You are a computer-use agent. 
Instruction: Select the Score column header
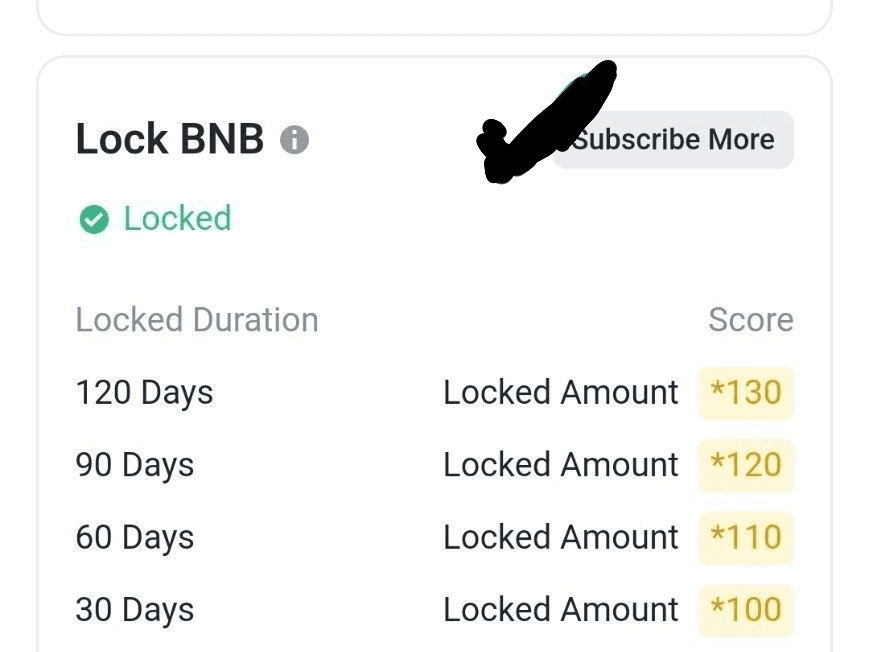(750, 320)
